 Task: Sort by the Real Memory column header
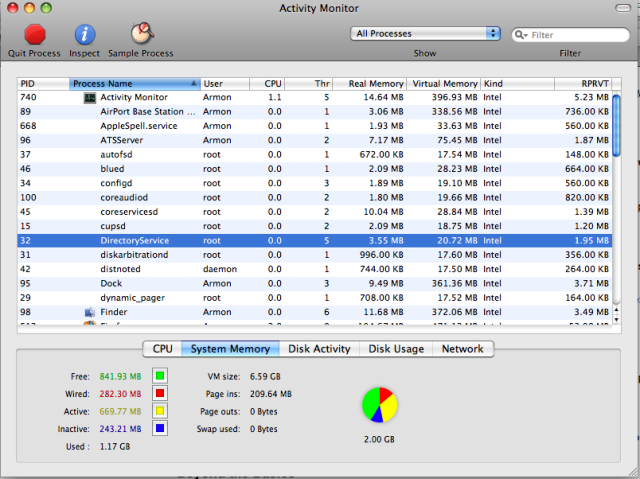(x=370, y=84)
